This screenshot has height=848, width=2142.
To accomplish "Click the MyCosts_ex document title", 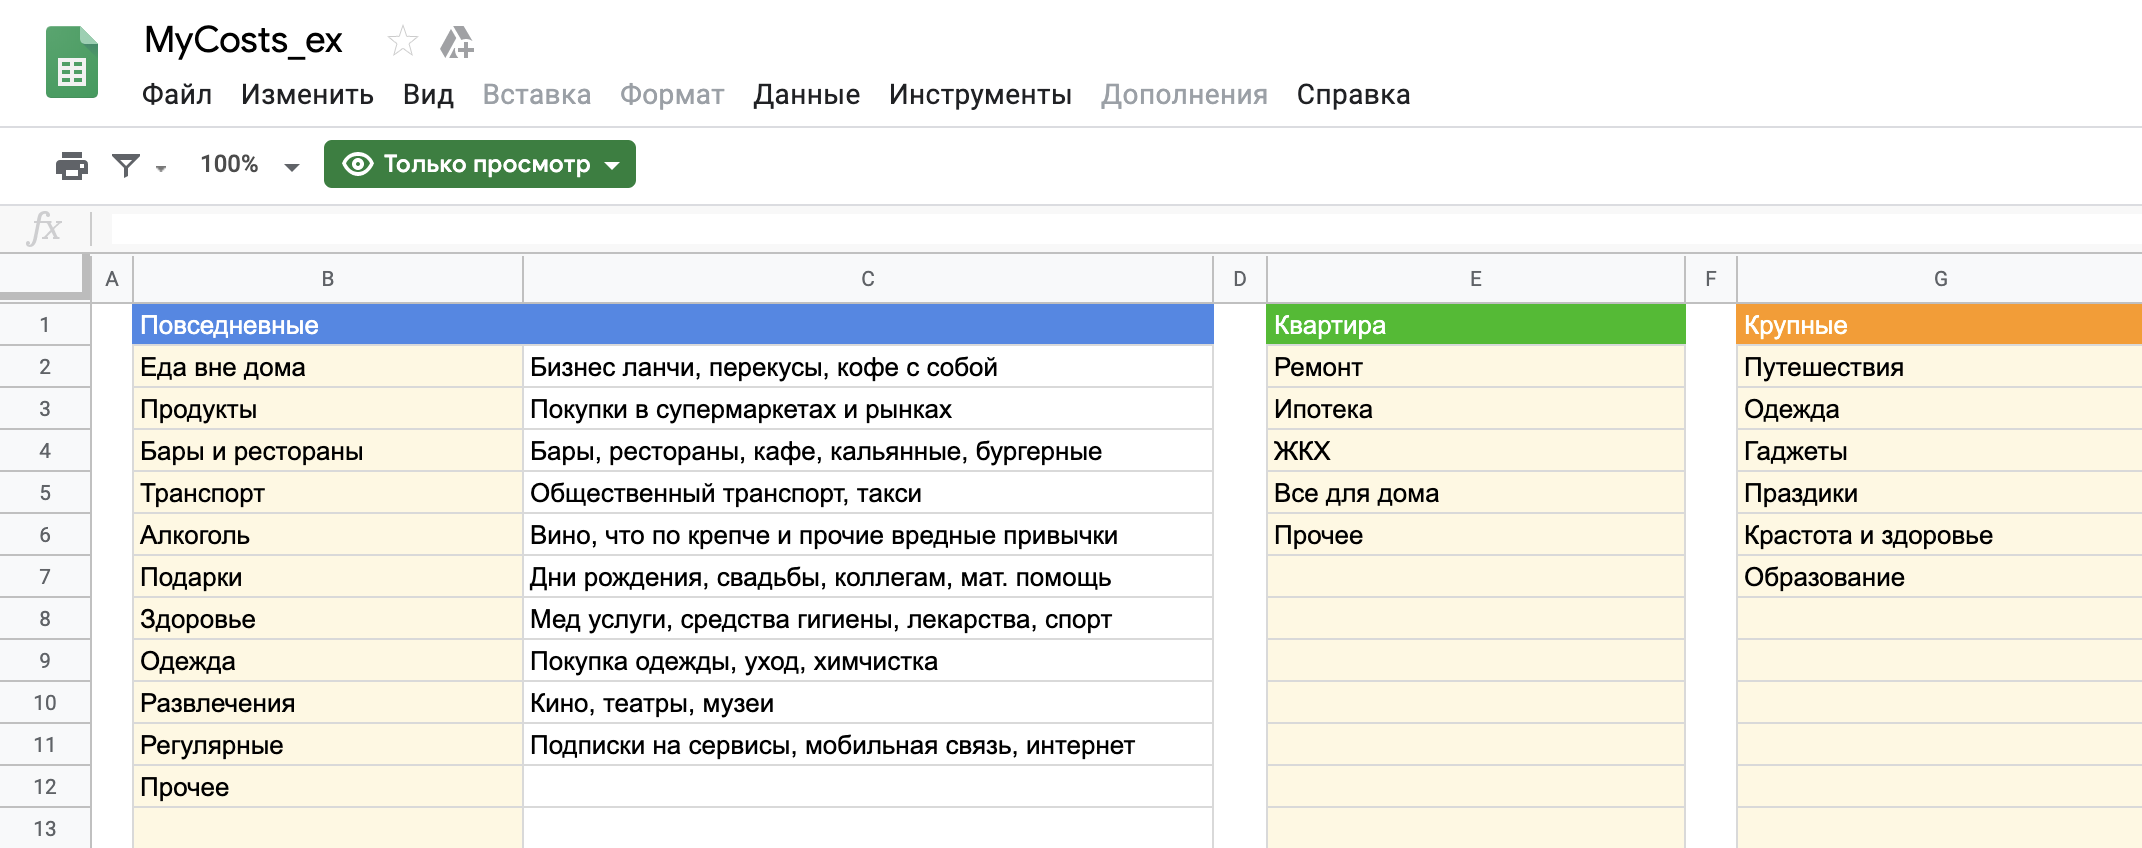I will (x=243, y=41).
